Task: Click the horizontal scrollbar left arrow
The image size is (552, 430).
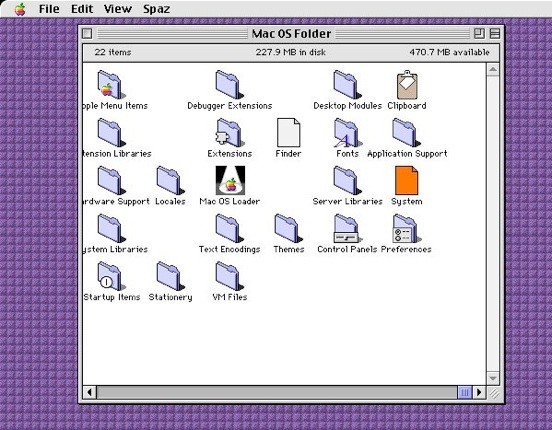Action: [89, 392]
